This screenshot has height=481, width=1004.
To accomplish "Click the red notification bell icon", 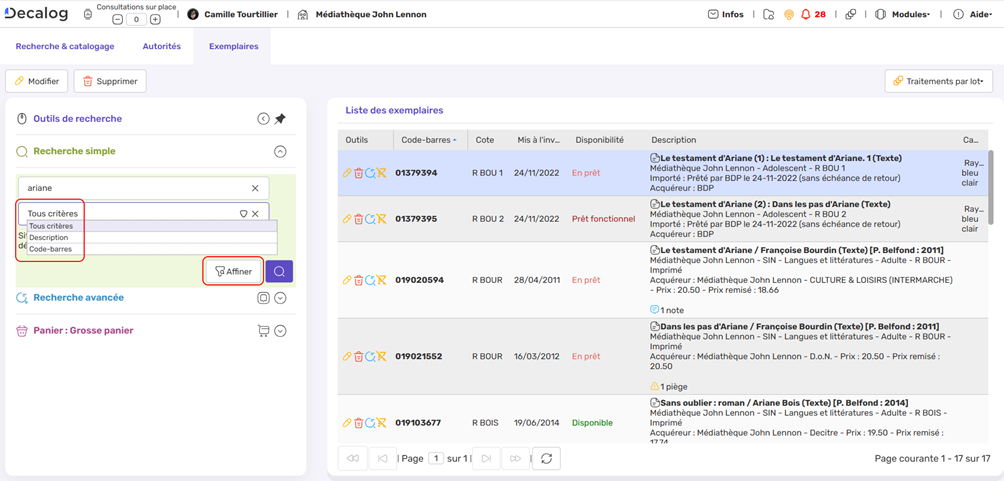I will click(805, 15).
